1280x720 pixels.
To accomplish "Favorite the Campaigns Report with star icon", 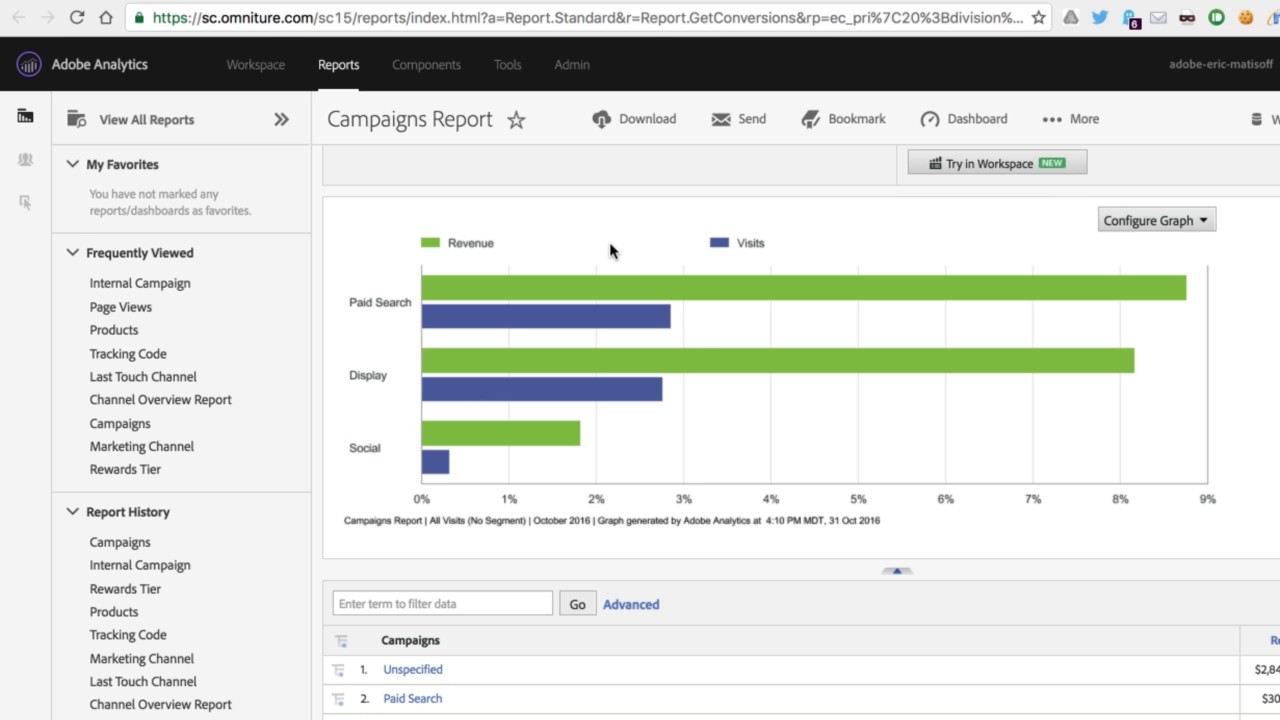I will click(x=516, y=120).
